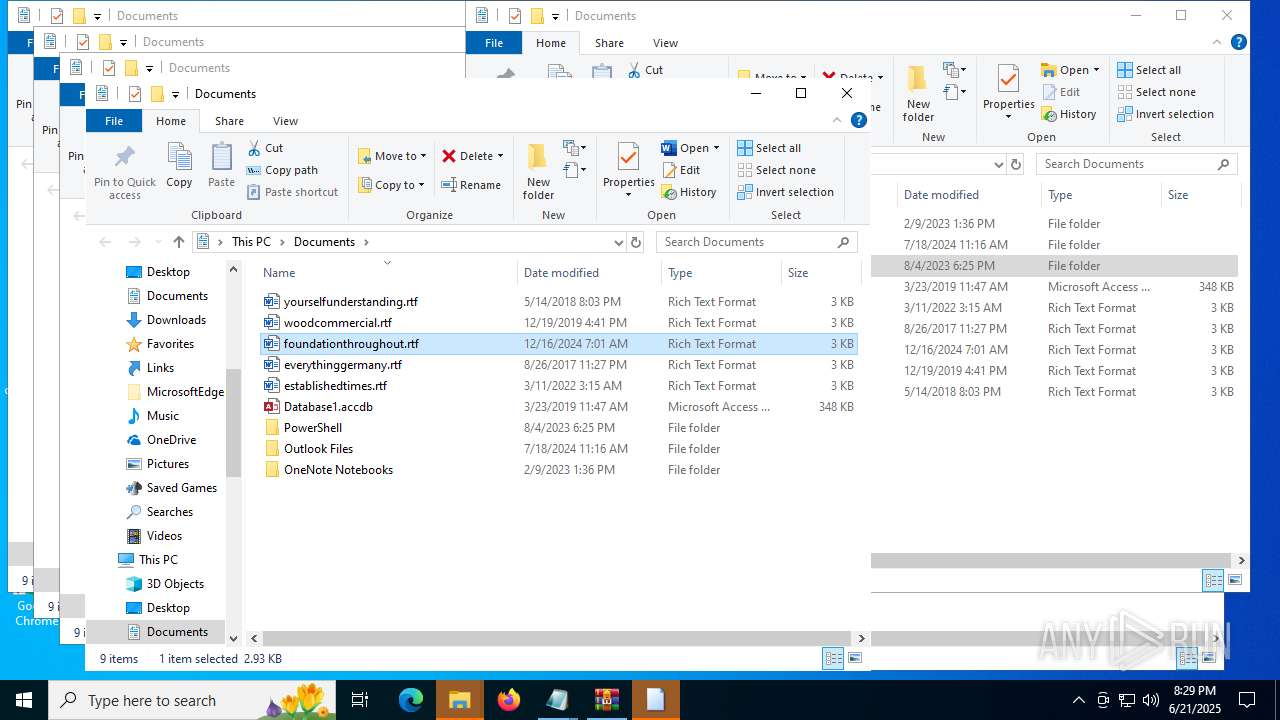Expand the Open dropdown in front window
The image size is (1280, 720).
point(716,148)
